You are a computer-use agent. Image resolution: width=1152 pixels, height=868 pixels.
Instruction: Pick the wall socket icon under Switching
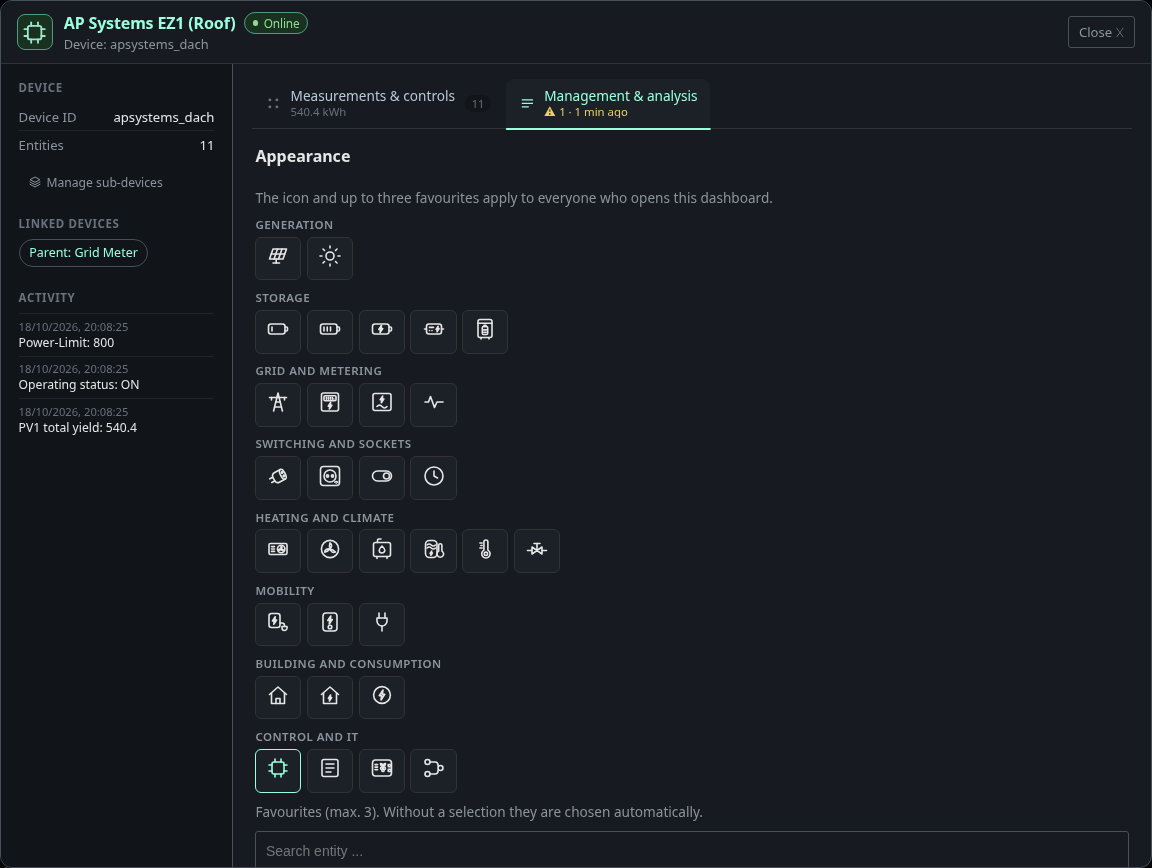click(330, 477)
